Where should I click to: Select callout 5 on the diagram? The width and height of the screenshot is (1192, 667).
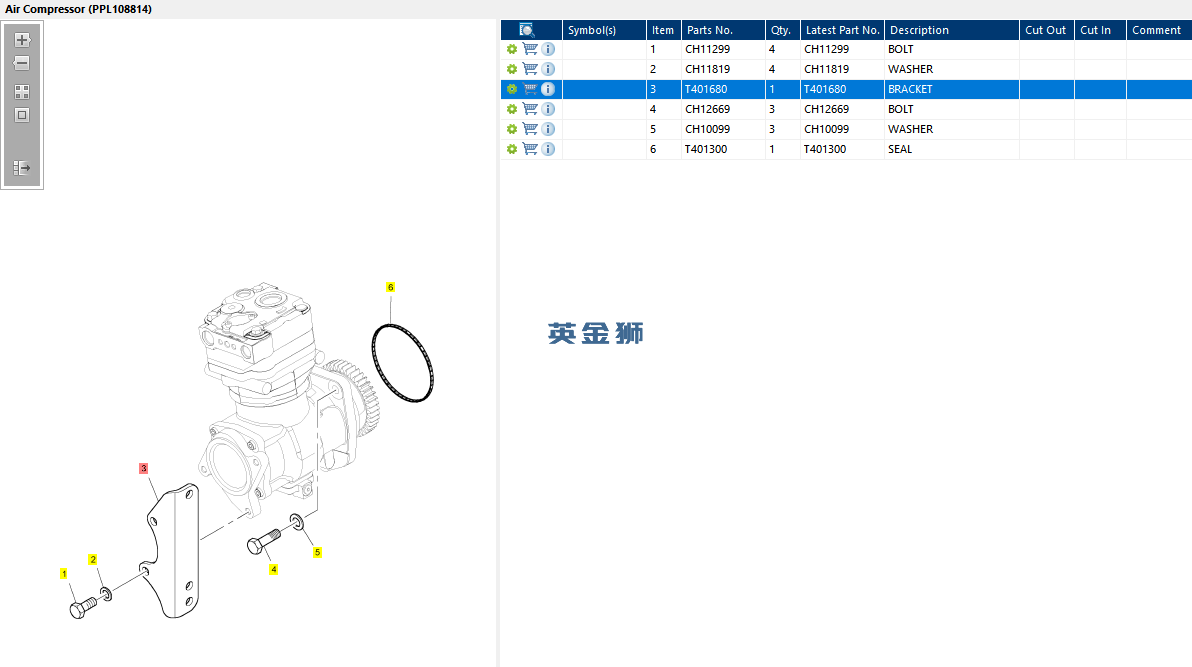pyautogui.click(x=318, y=552)
